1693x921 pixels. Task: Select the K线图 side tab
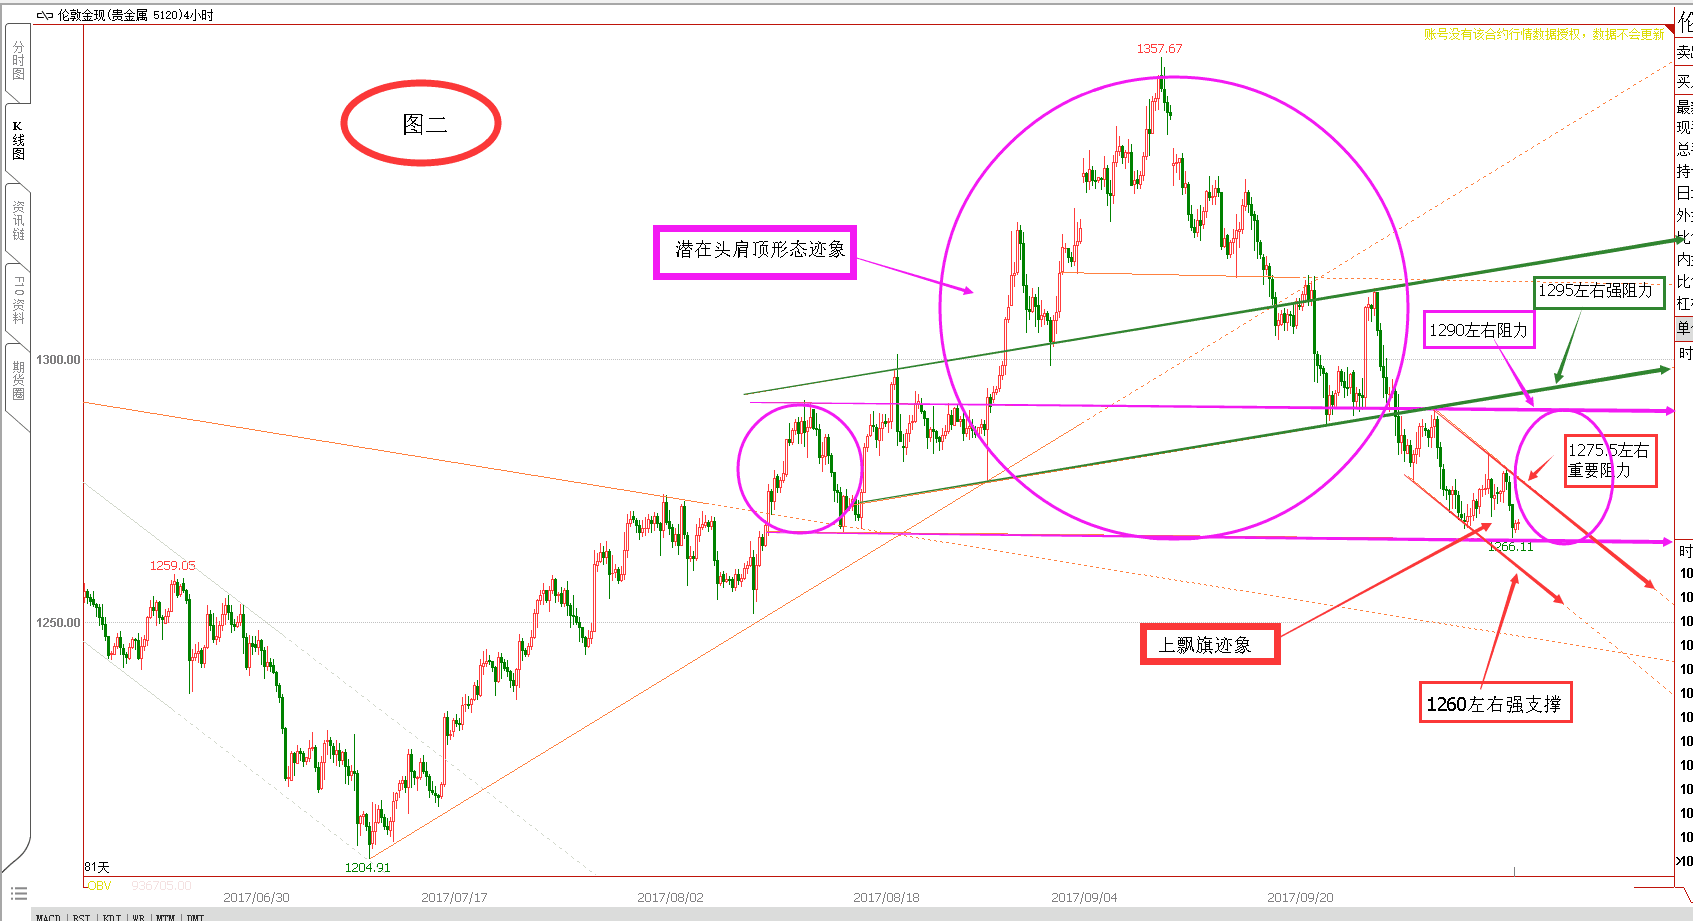tap(18, 141)
